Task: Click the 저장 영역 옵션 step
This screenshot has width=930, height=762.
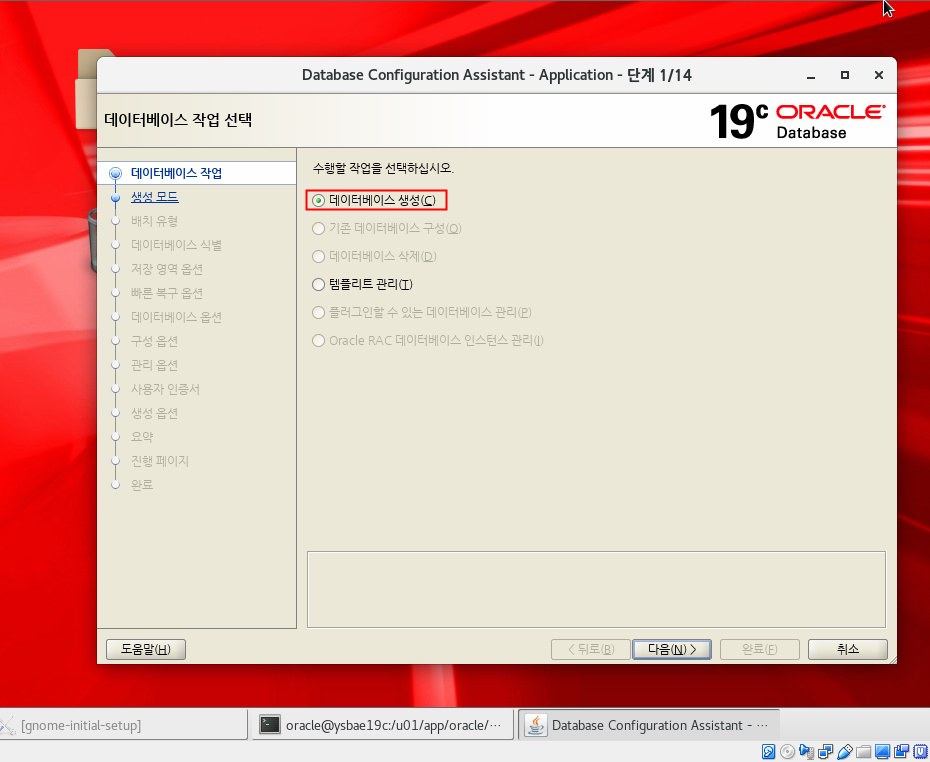Action: (167, 269)
